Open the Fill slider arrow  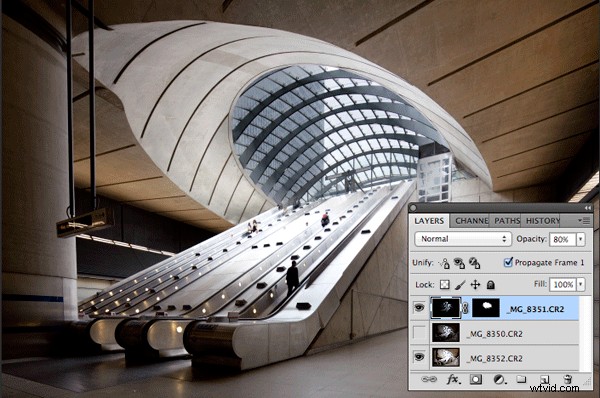click(581, 284)
